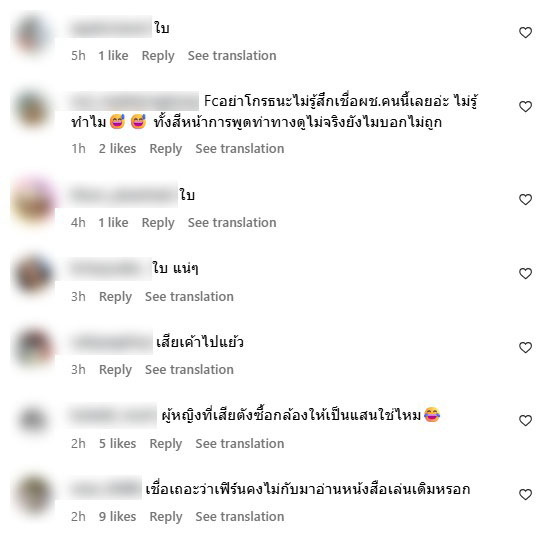View the 5 likes list

pyautogui.click(x=117, y=444)
